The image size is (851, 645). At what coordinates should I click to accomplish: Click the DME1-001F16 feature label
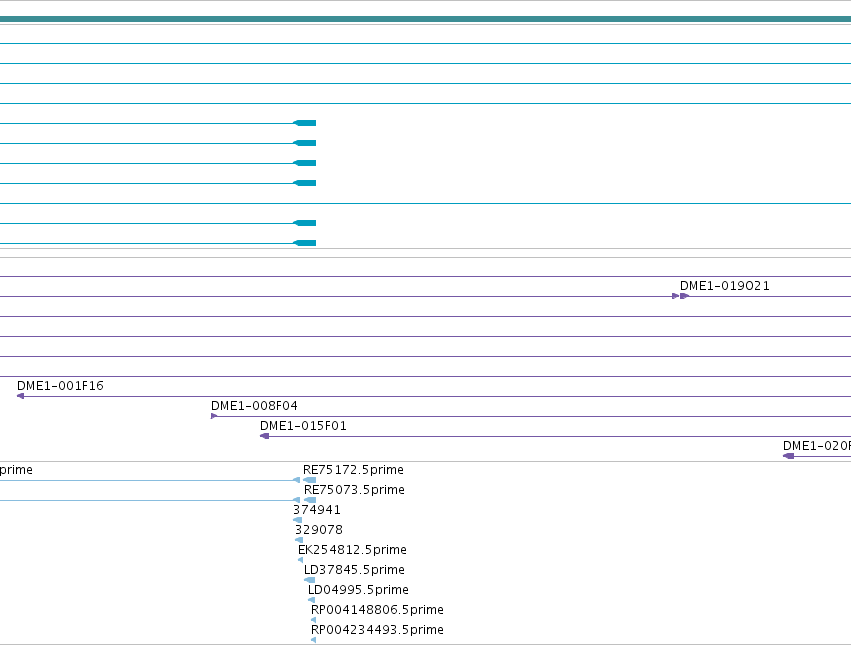click(x=60, y=385)
